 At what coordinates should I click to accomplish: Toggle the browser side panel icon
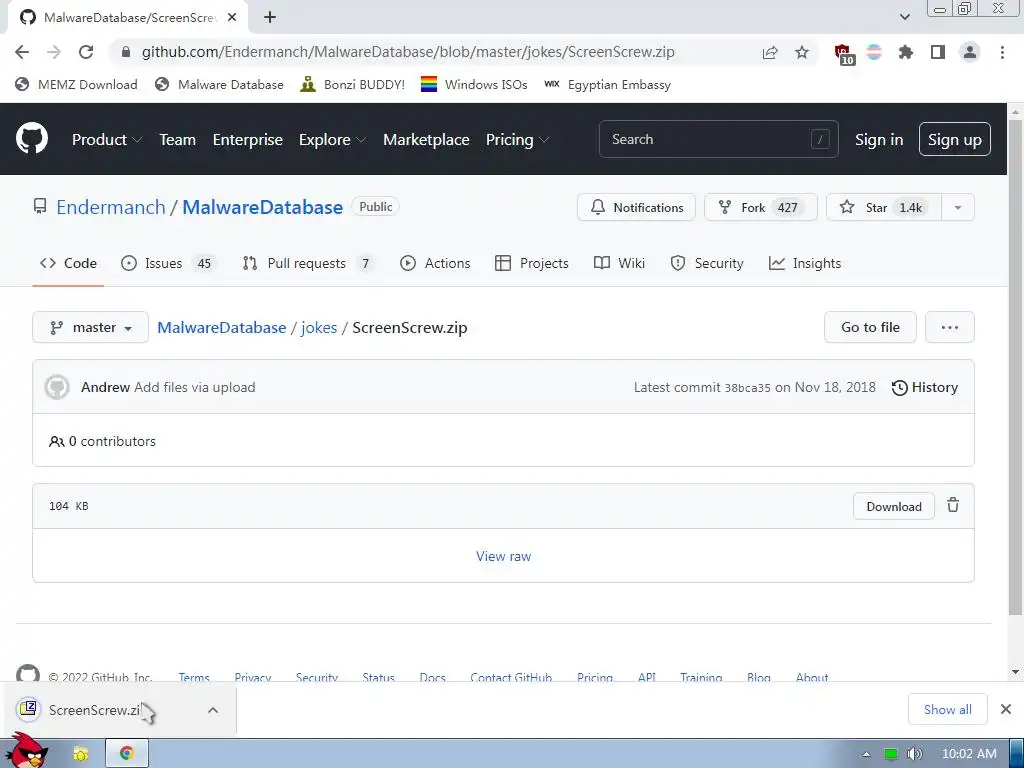click(x=938, y=52)
